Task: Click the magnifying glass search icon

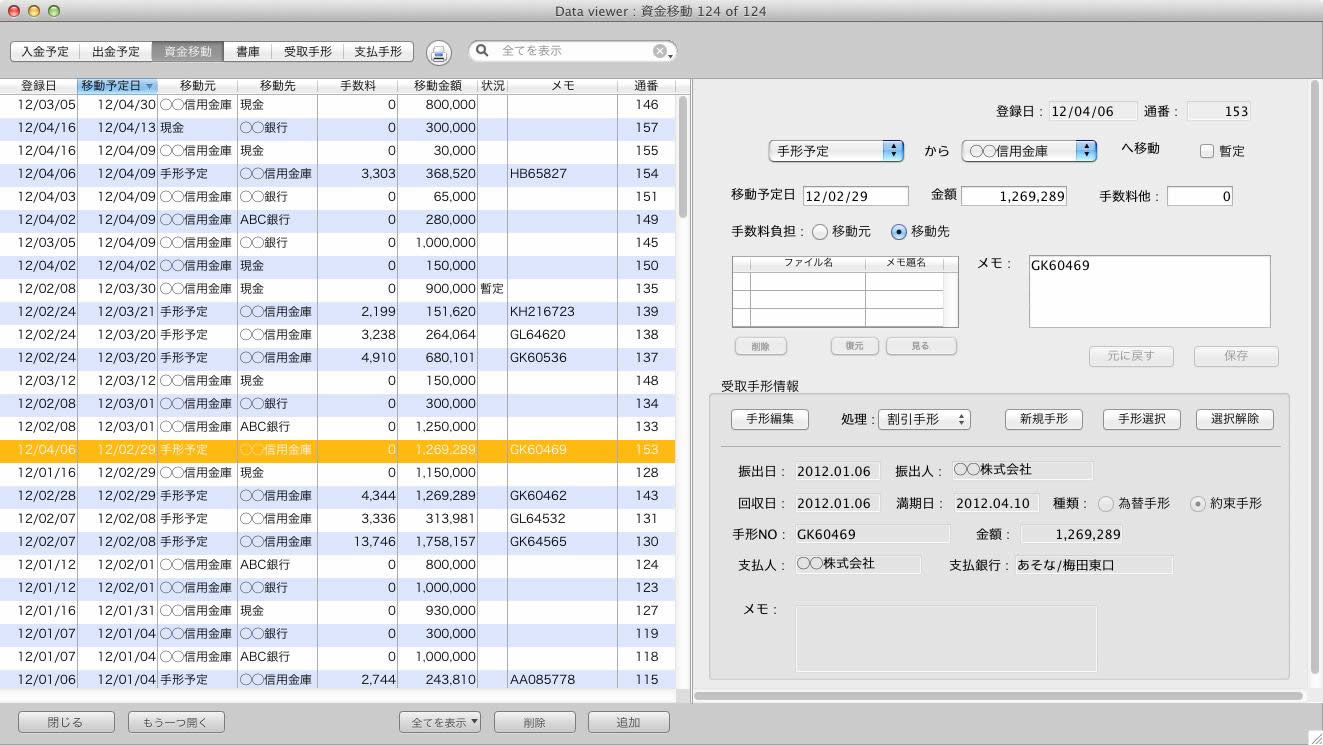Action: point(483,51)
